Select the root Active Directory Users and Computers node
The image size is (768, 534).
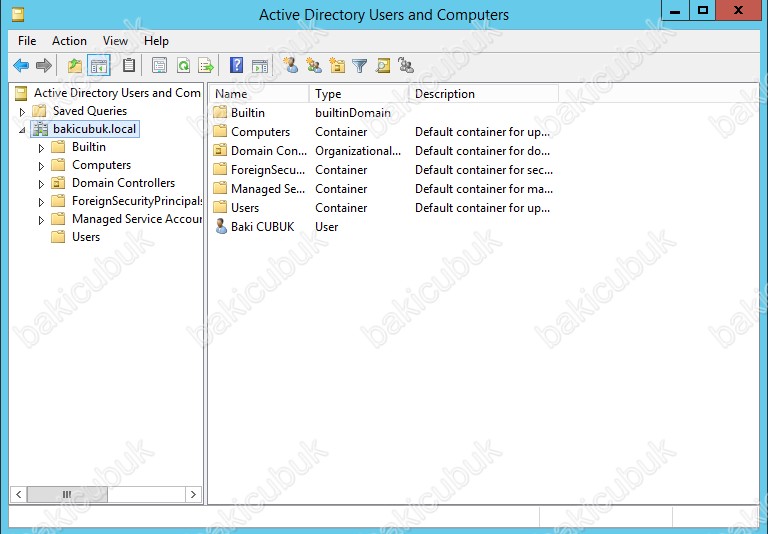coord(118,93)
